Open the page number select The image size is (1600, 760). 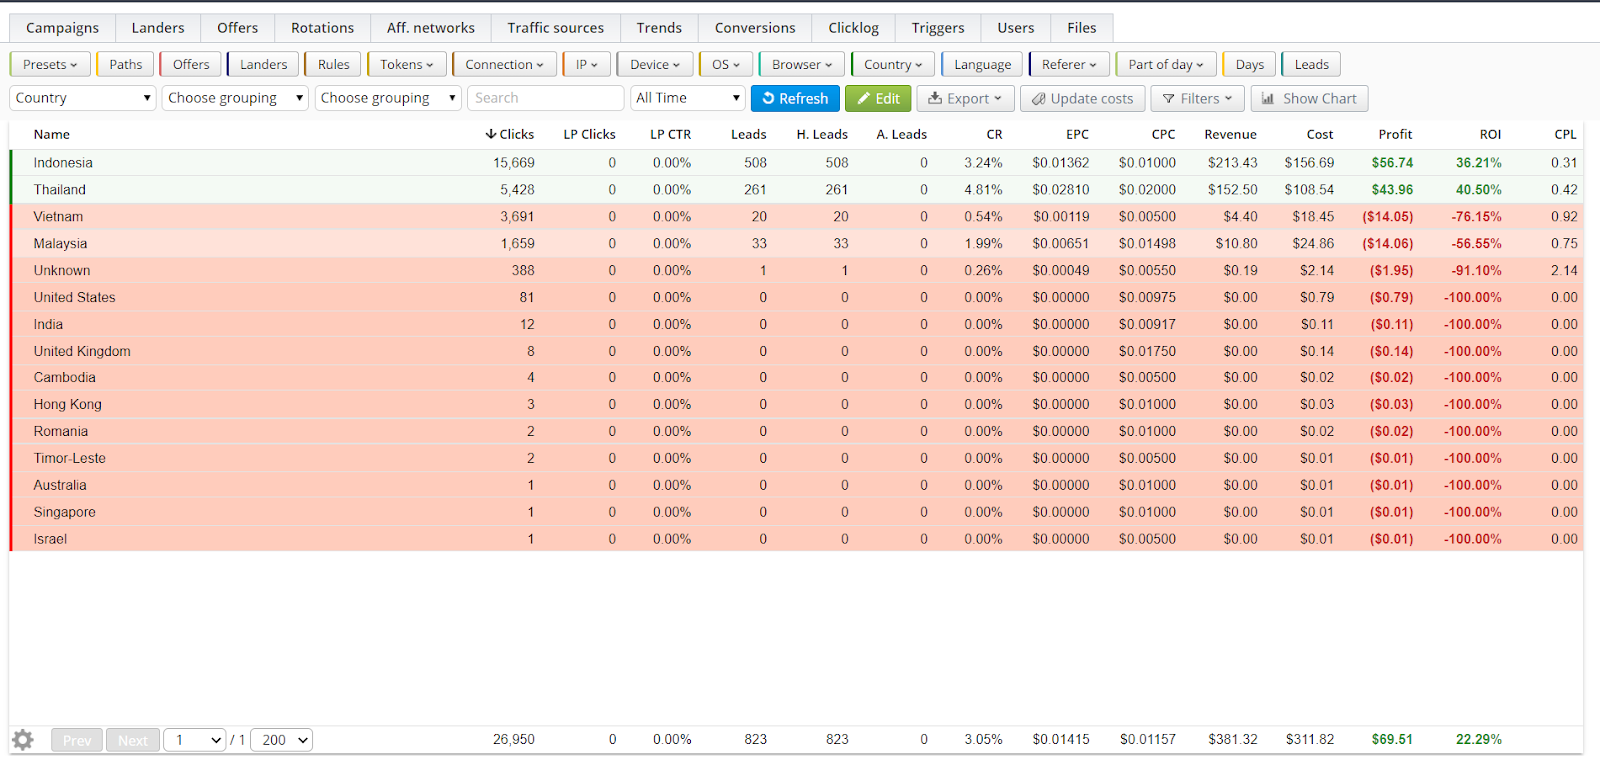click(x=194, y=740)
